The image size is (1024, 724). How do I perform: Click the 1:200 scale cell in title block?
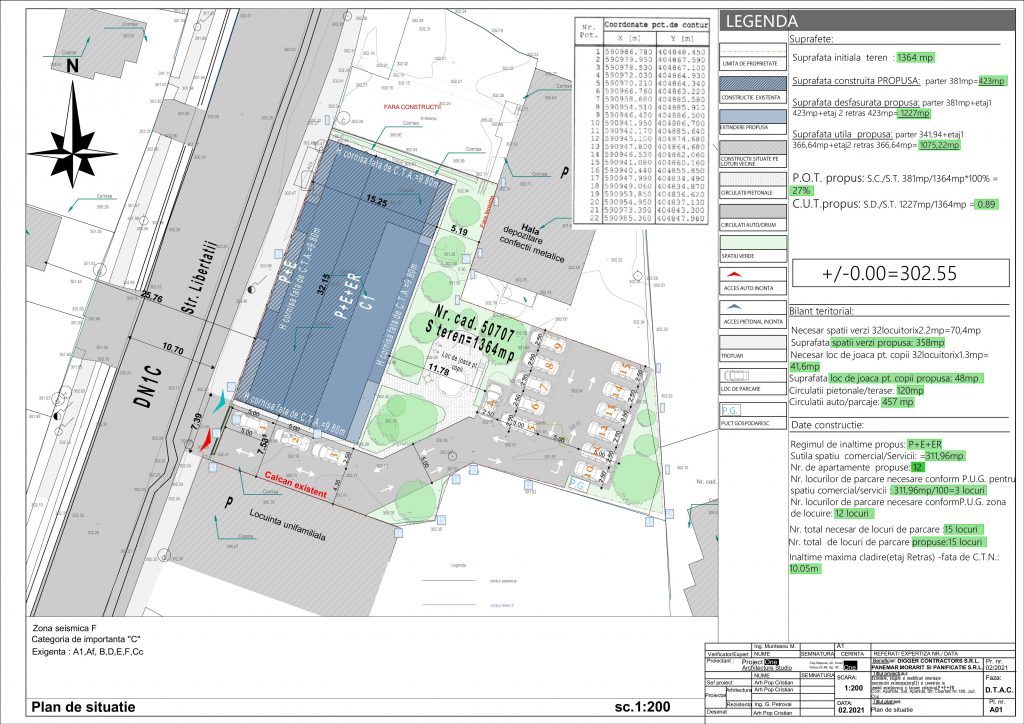[x=853, y=687]
